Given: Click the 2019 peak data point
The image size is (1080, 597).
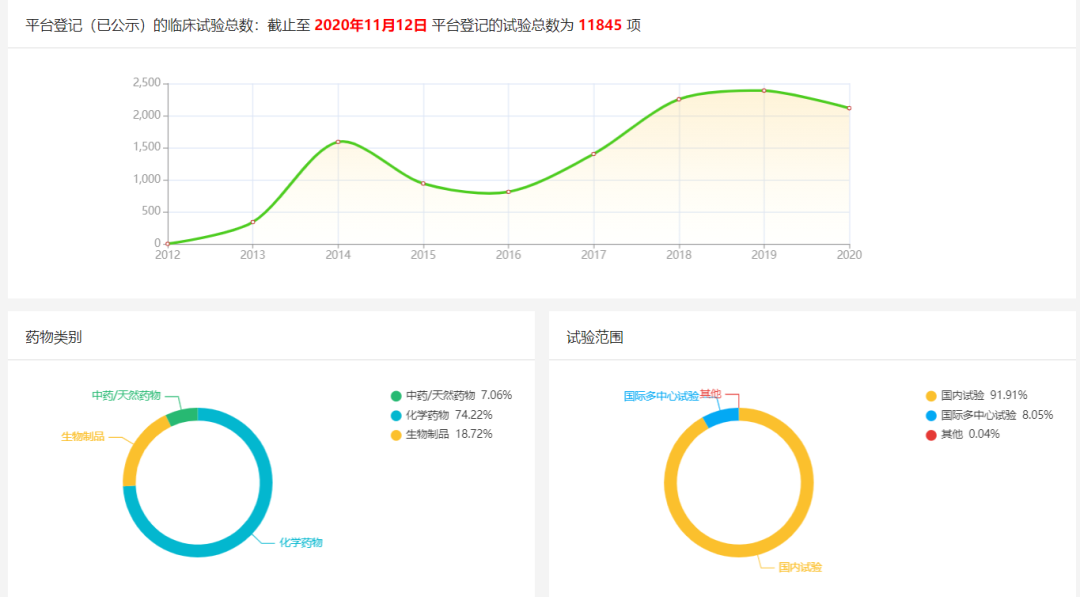Looking at the screenshot, I should (x=764, y=91).
